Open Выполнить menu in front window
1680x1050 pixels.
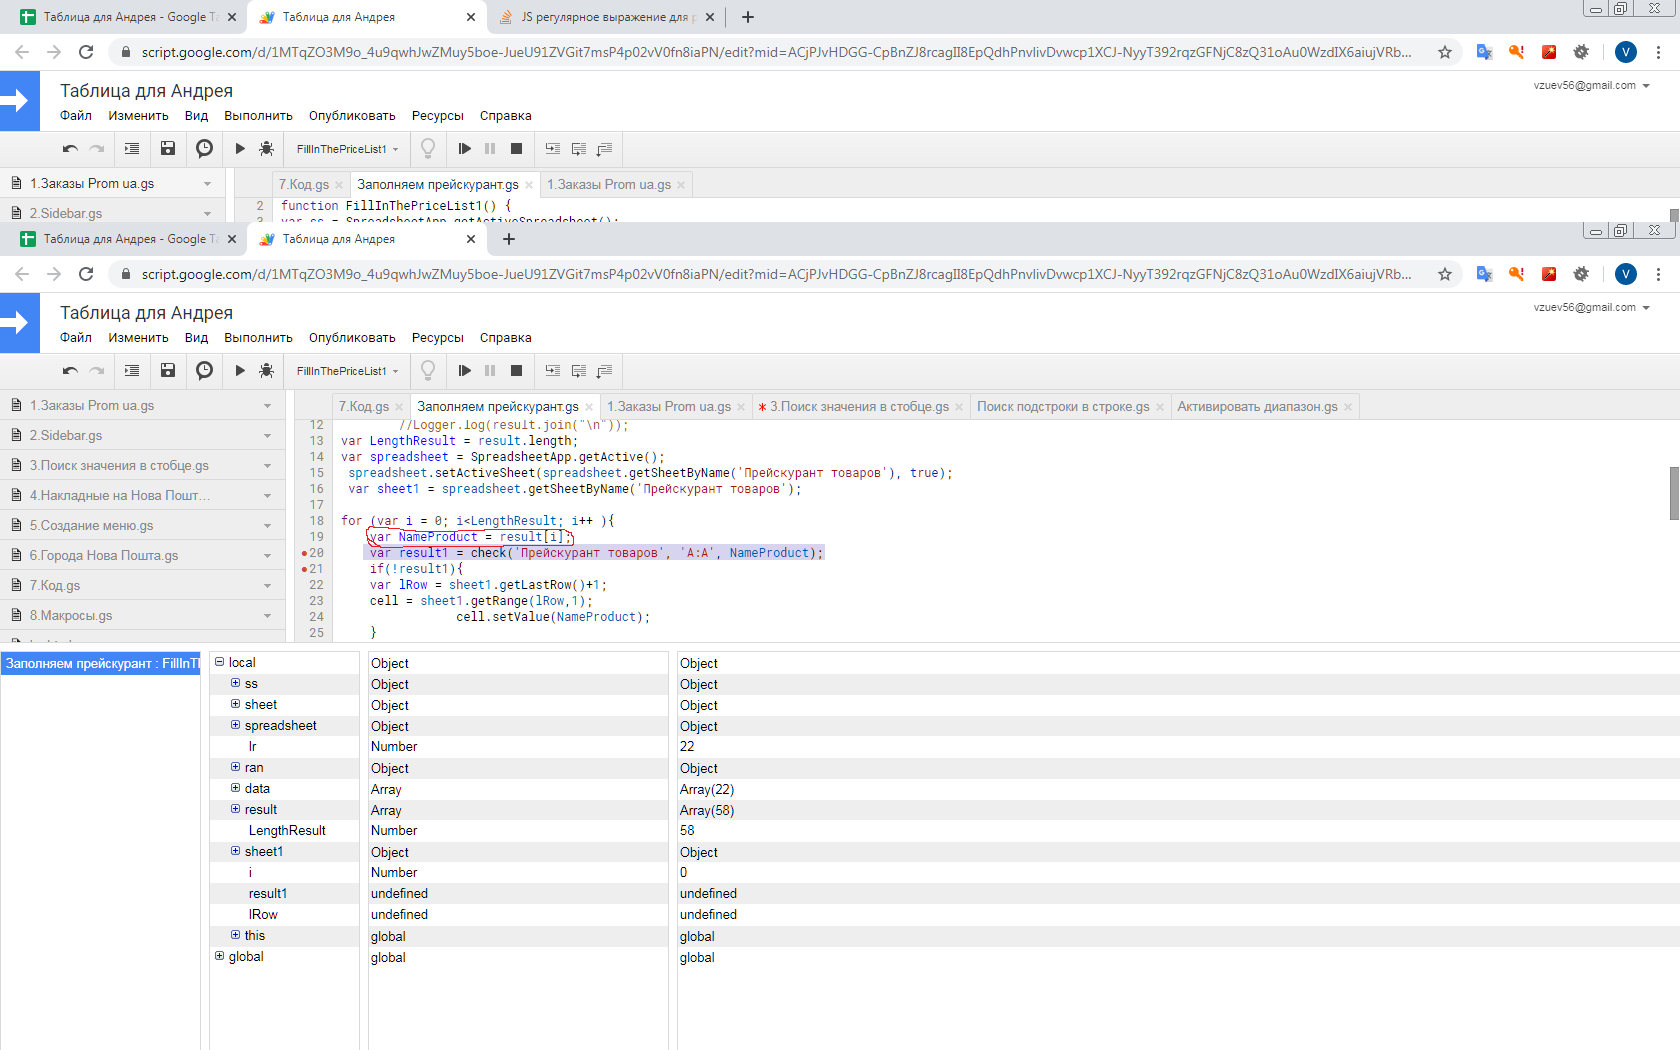(x=258, y=338)
